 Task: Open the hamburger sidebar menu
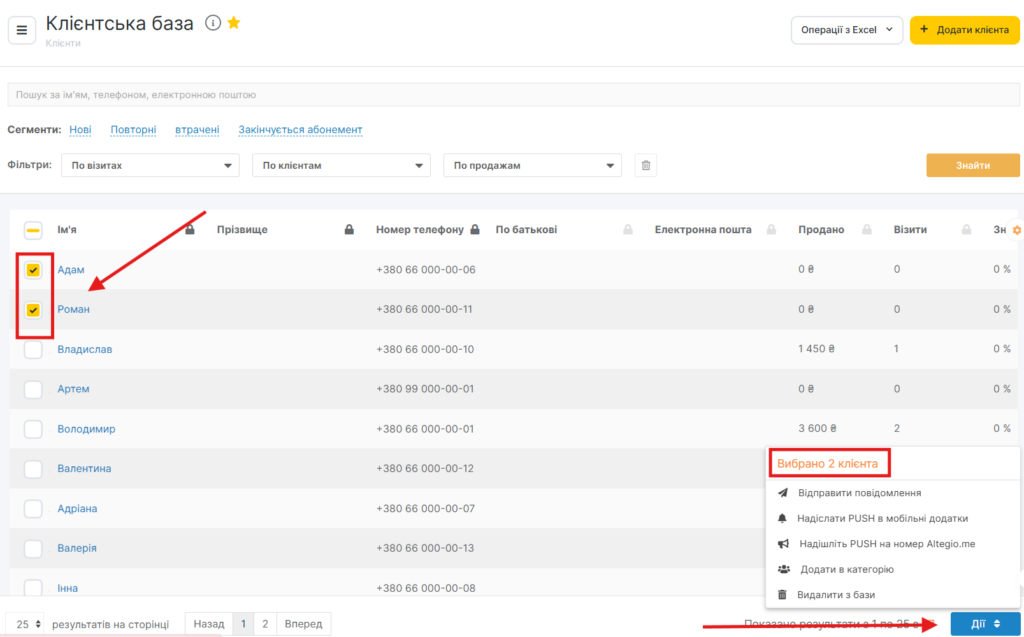pos(22,30)
